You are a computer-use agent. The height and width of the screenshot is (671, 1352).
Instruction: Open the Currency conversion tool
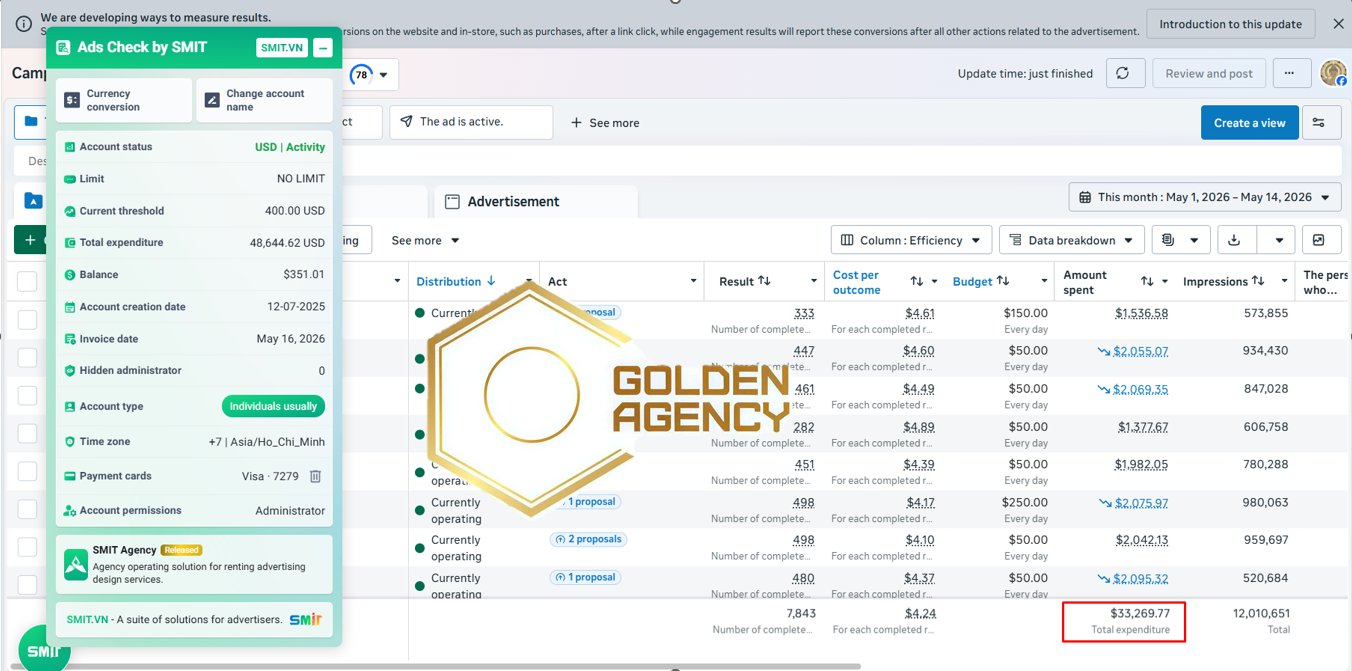[124, 100]
